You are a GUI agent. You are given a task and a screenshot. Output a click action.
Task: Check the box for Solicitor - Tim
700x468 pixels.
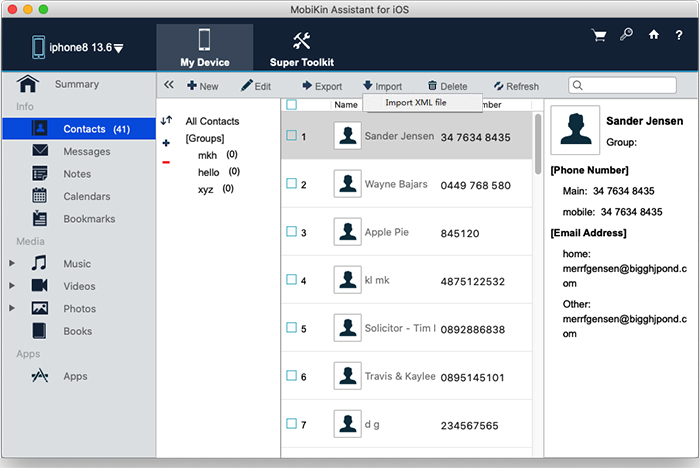pos(291,327)
